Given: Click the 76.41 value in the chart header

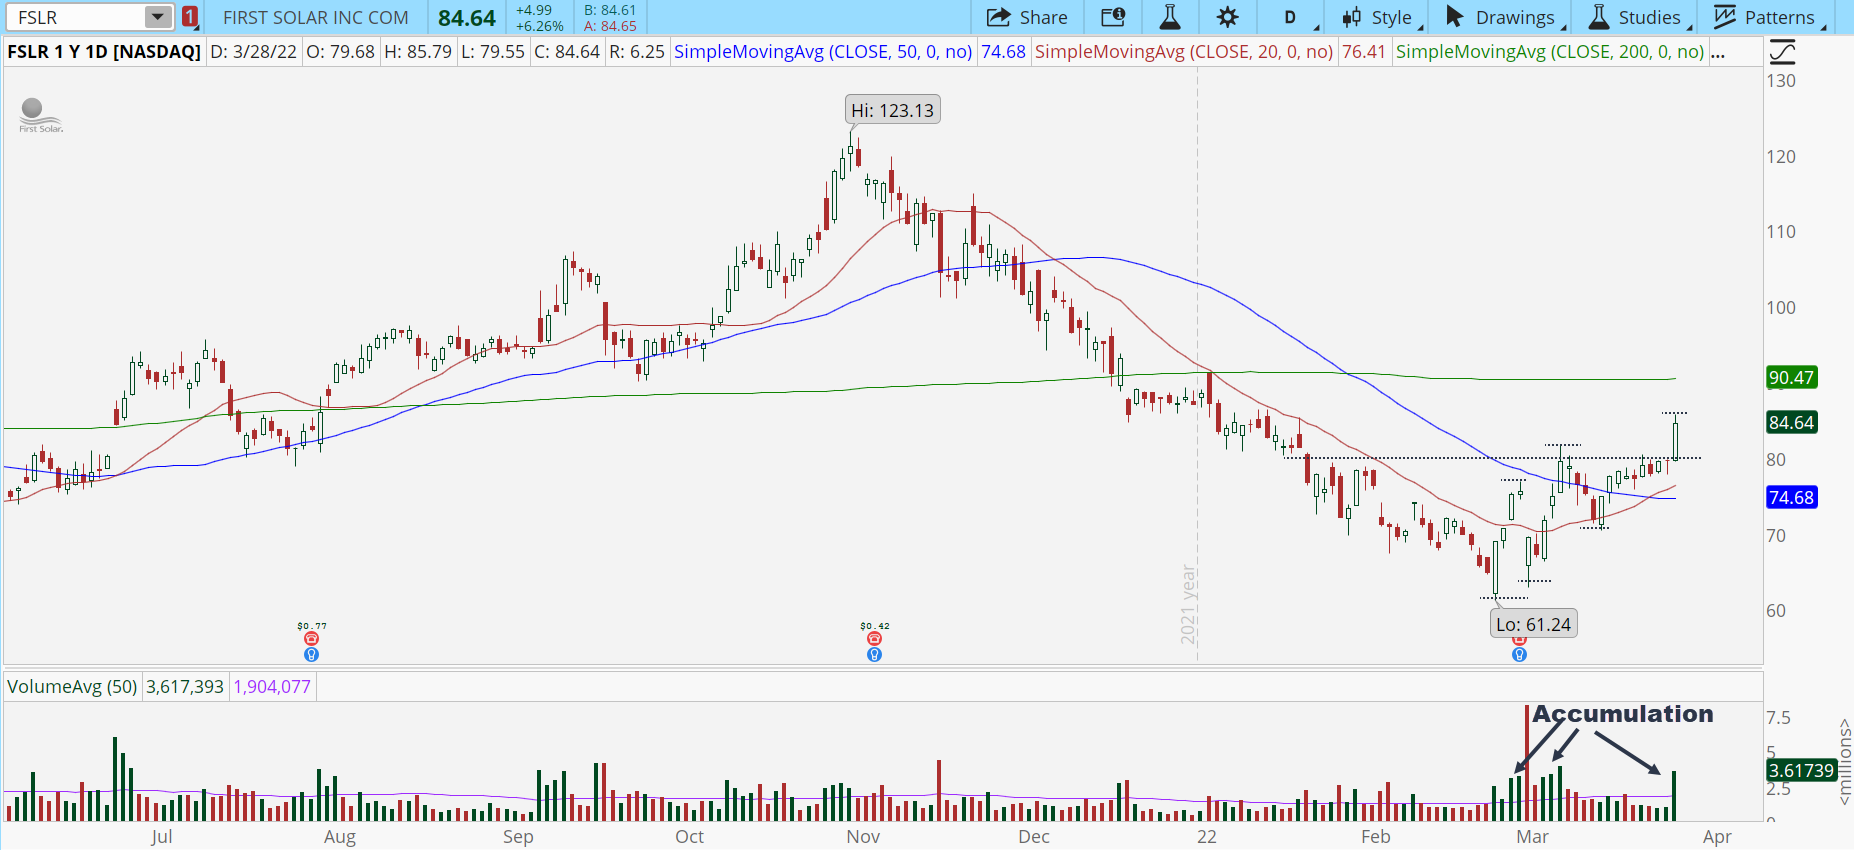Looking at the screenshot, I should point(1364,52).
